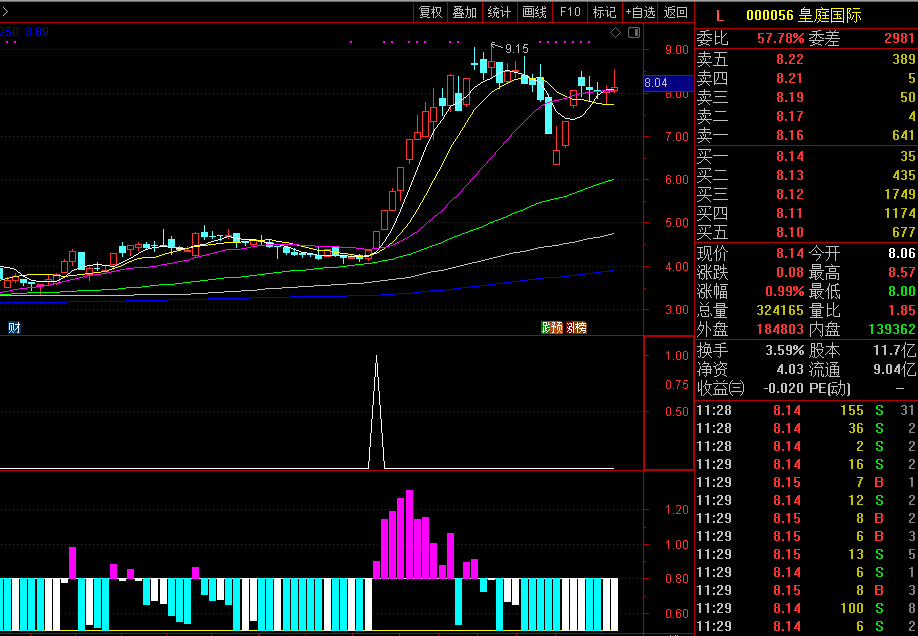Click the 量比 1.85 value

[x=902, y=310]
